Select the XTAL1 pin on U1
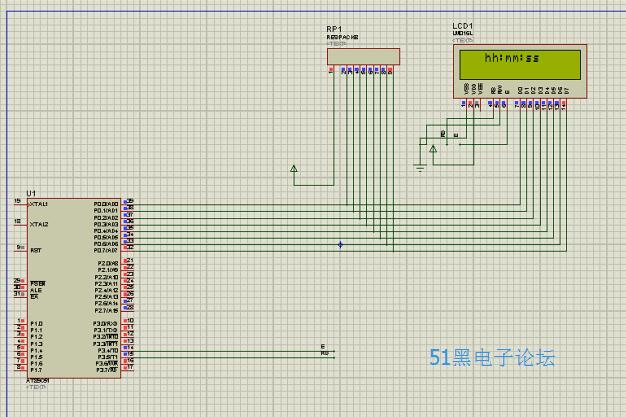The image size is (626, 417). pyautogui.click(x=39, y=204)
